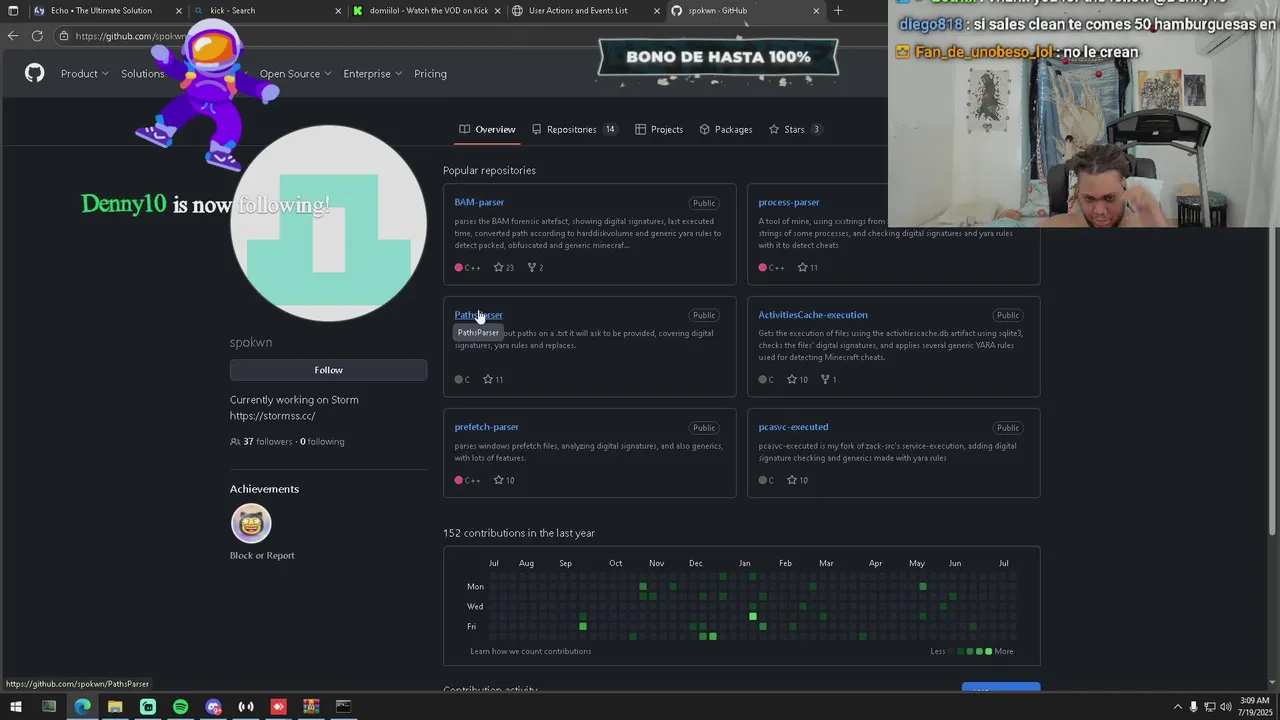Screen dimensions: 1280x720
Task: Open stargazers count 10 on pcasvc-executed
Action: pyautogui.click(x=797, y=480)
